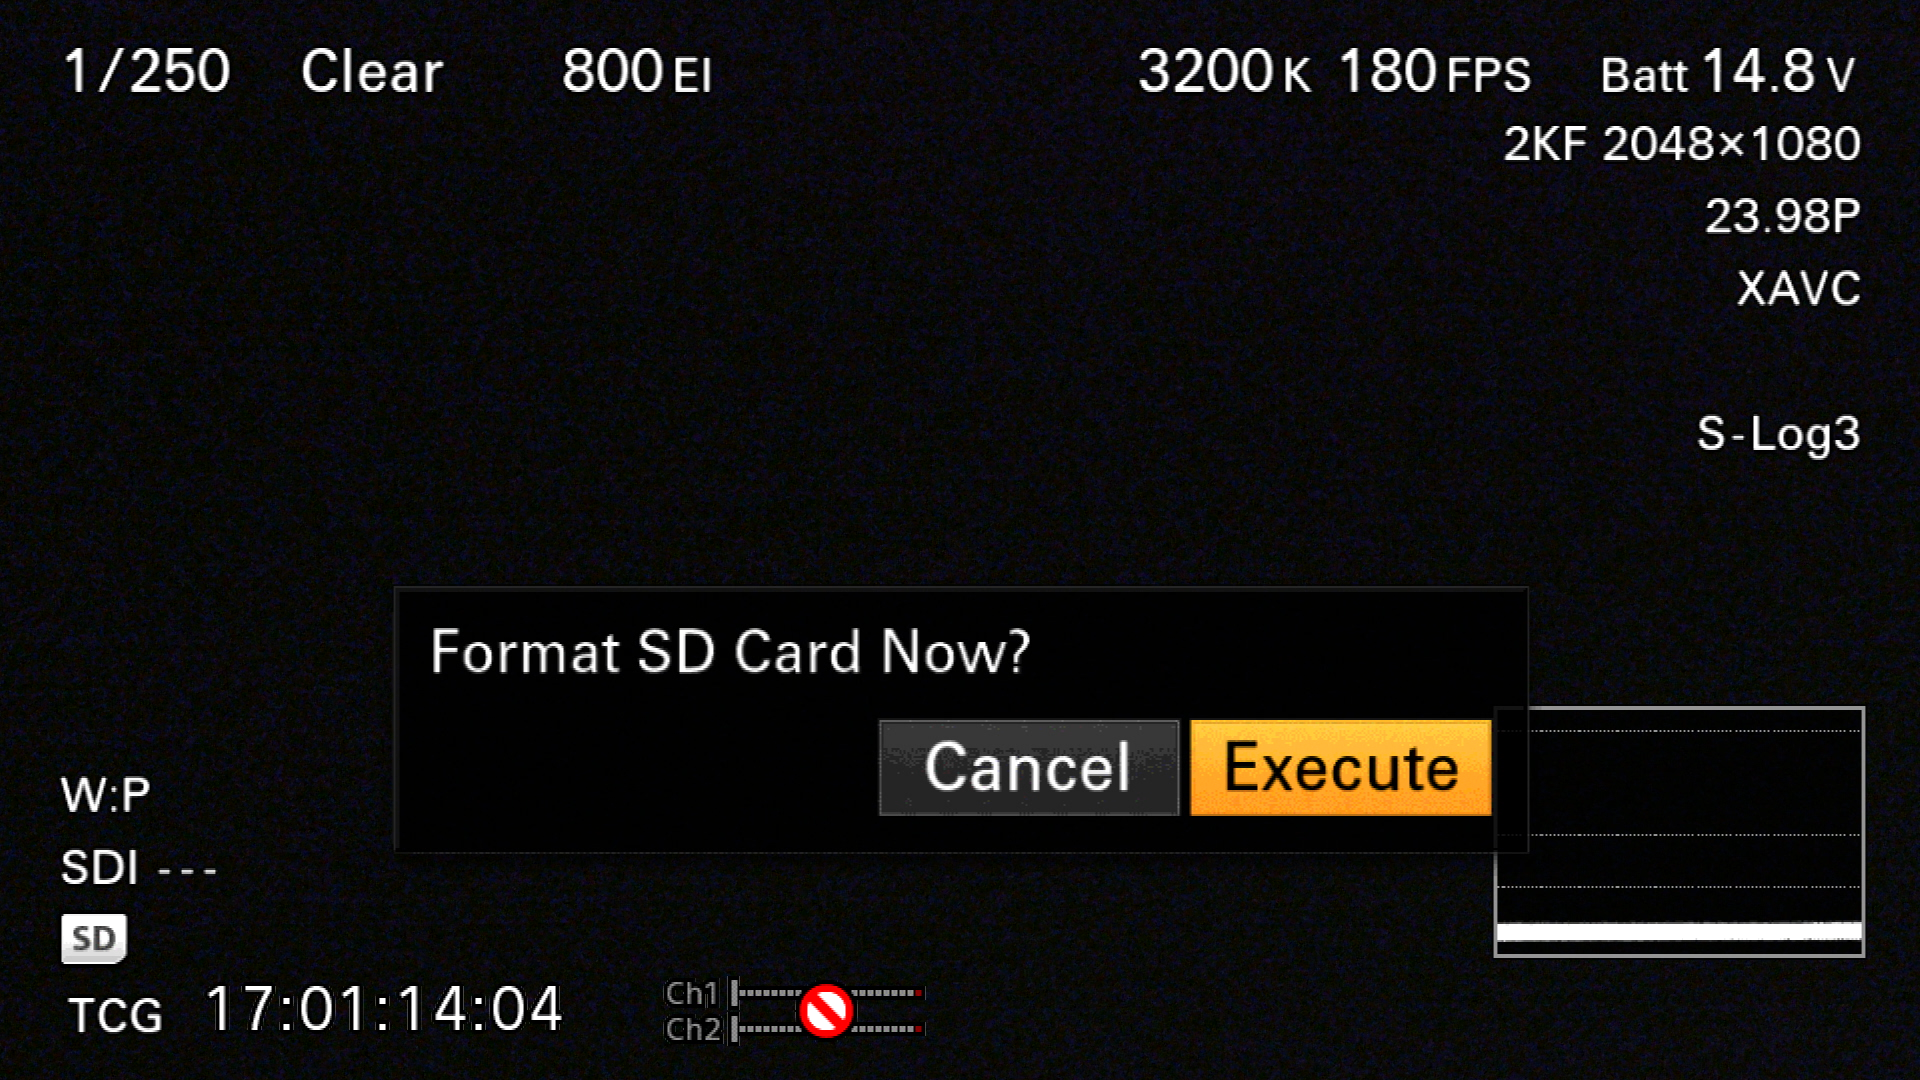
Task: Select the XAVC codec format icon
Action: (1797, 287)
